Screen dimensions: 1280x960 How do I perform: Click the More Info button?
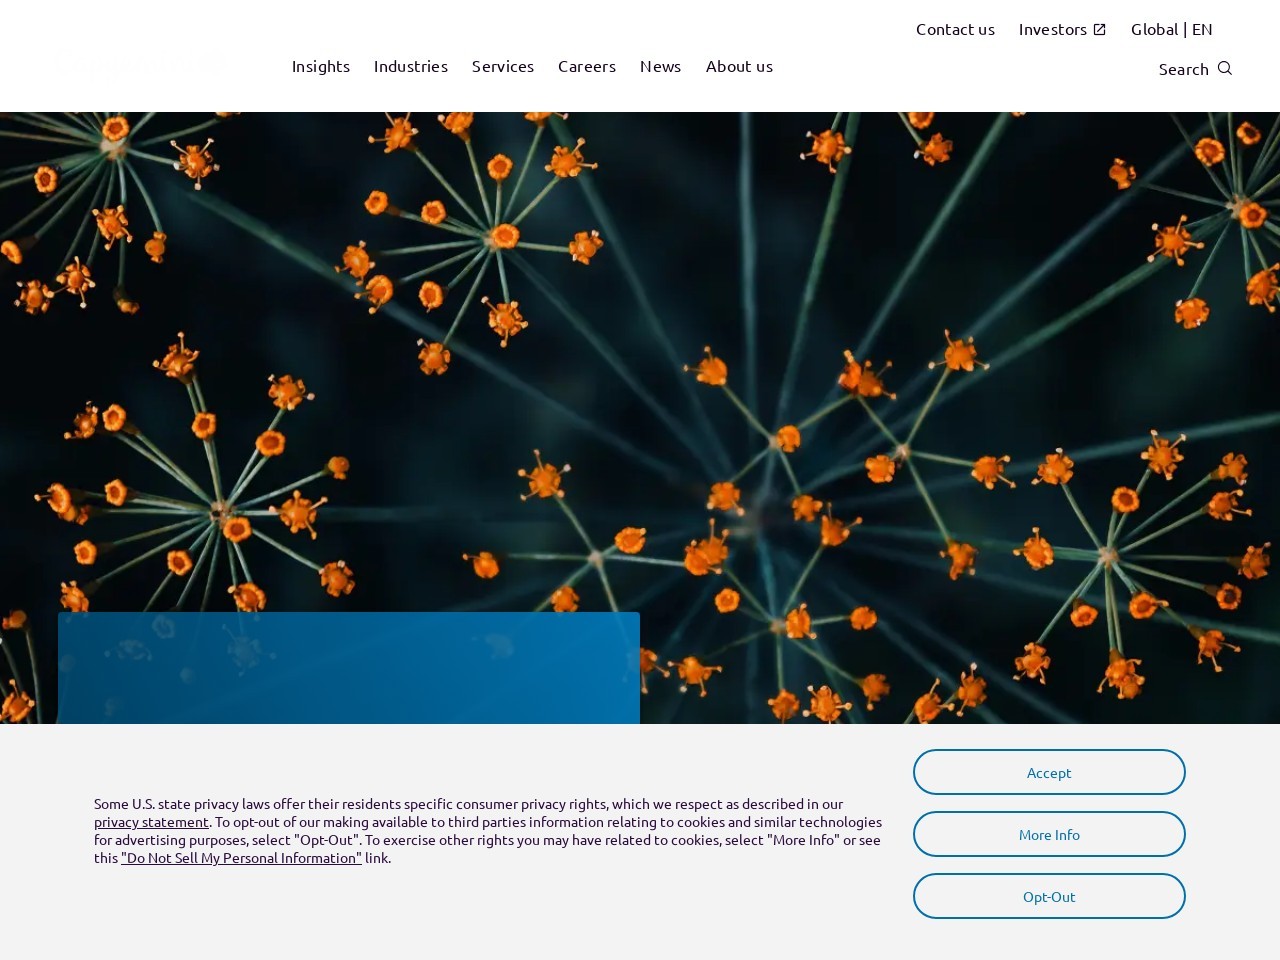1049,834
